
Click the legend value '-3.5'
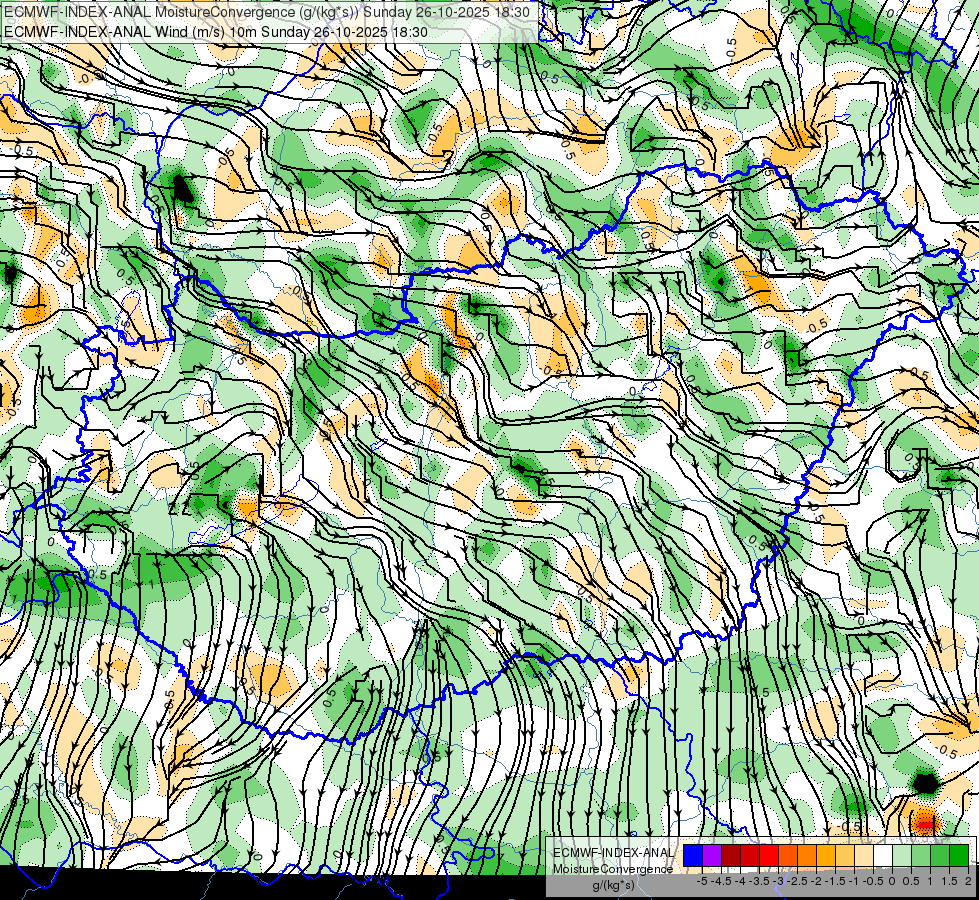pos(760,881)
